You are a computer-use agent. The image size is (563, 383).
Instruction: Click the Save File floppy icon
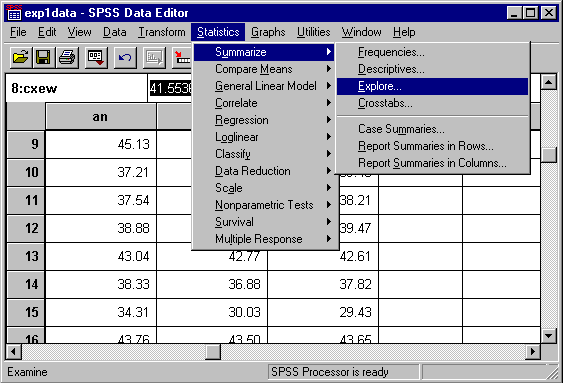pyautogui.click(x=43, y=57)
